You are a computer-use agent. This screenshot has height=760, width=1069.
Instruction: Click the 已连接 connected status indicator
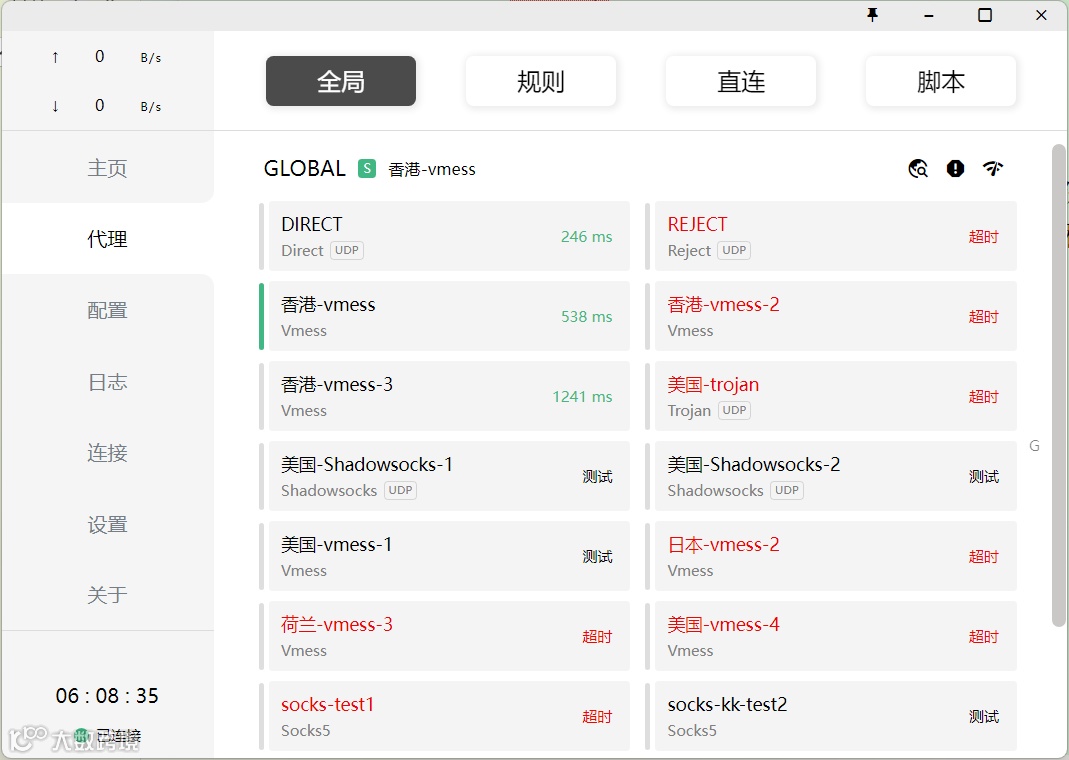(x=108, y=735)
